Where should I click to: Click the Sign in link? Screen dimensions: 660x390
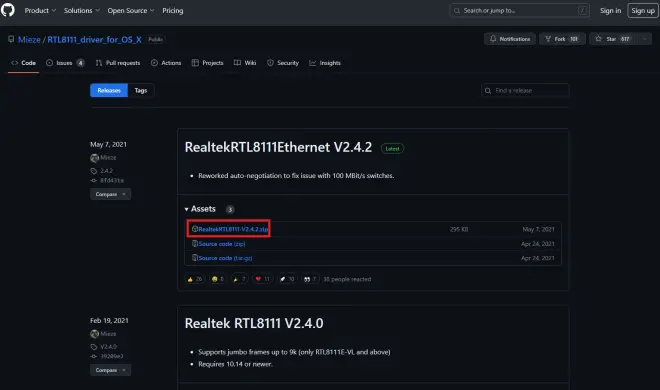[610, 11]
